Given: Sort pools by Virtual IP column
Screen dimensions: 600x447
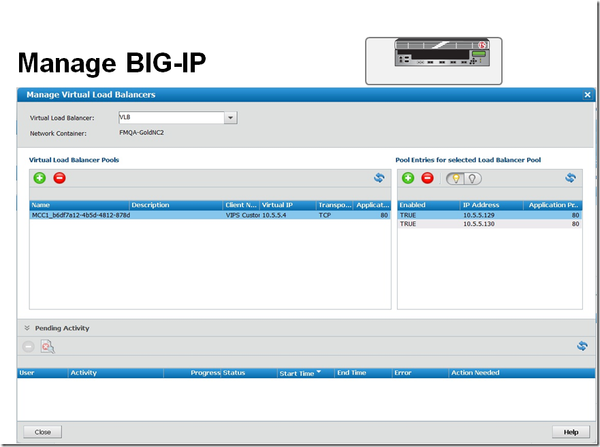Looking at the screenshot, I should tap(288, 205).
